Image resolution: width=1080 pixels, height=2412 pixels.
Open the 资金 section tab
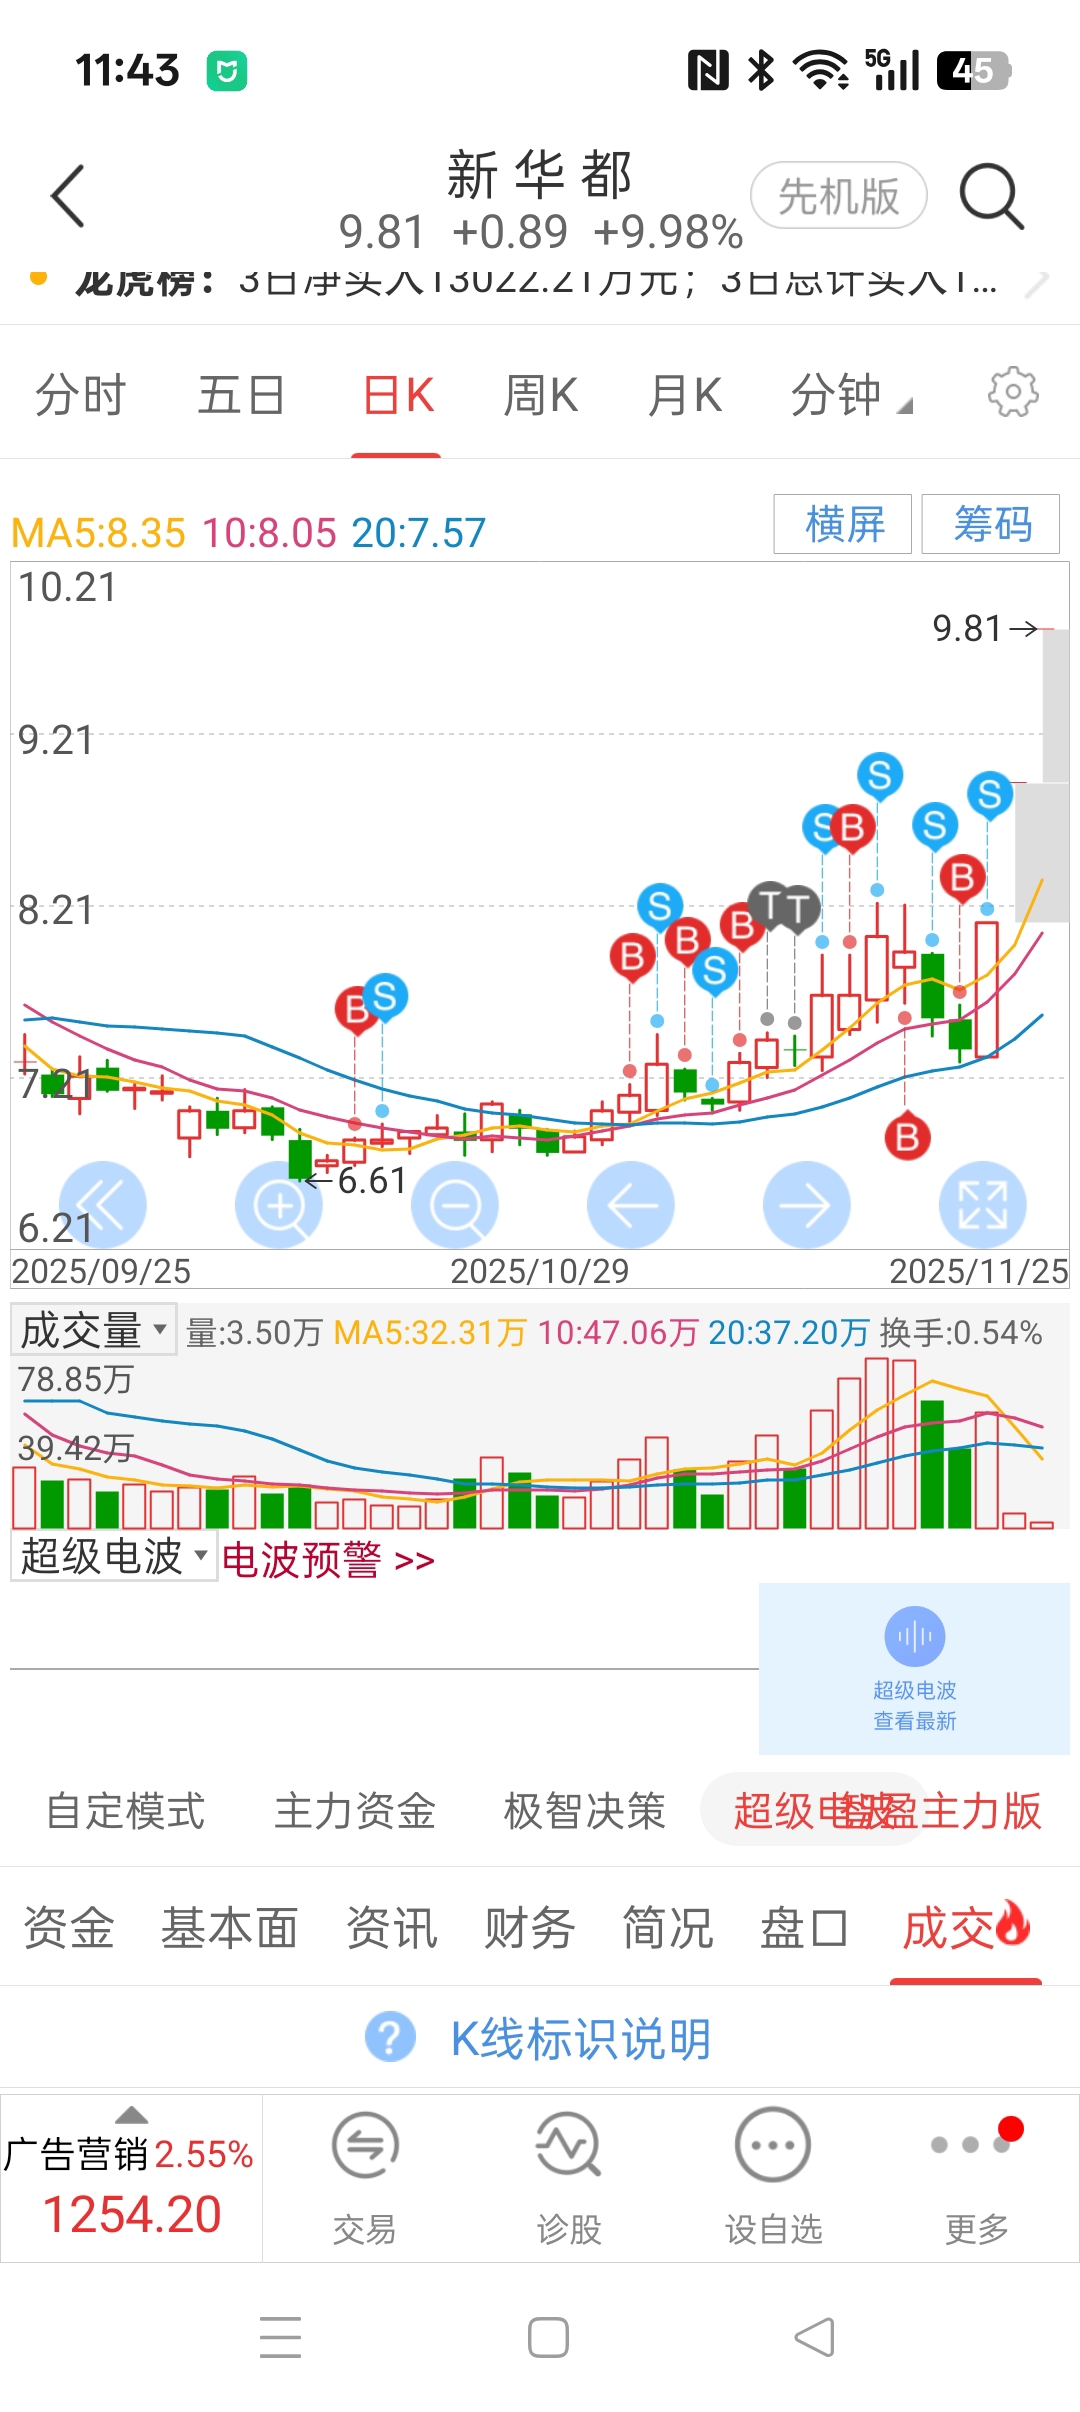coord(69,1928)
